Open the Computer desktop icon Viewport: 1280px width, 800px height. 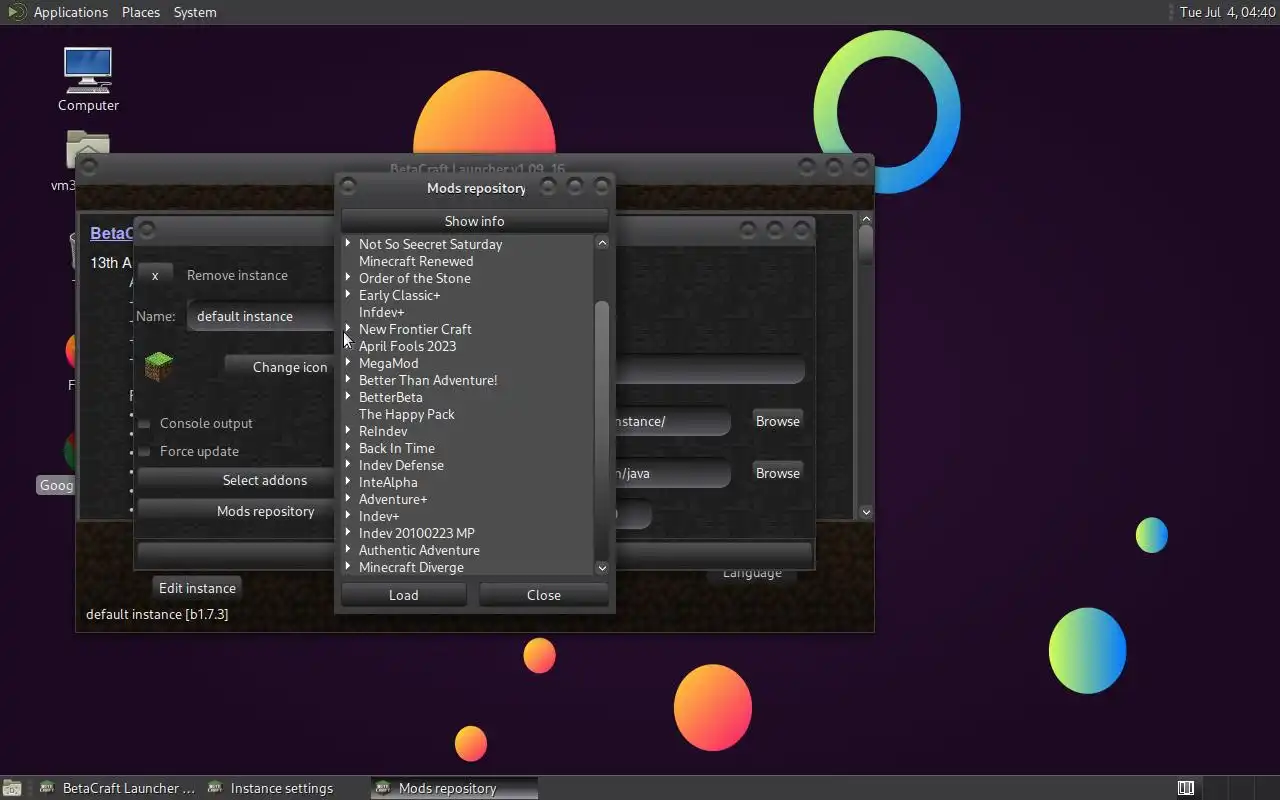pyautogui.click(x=88, y=80)
